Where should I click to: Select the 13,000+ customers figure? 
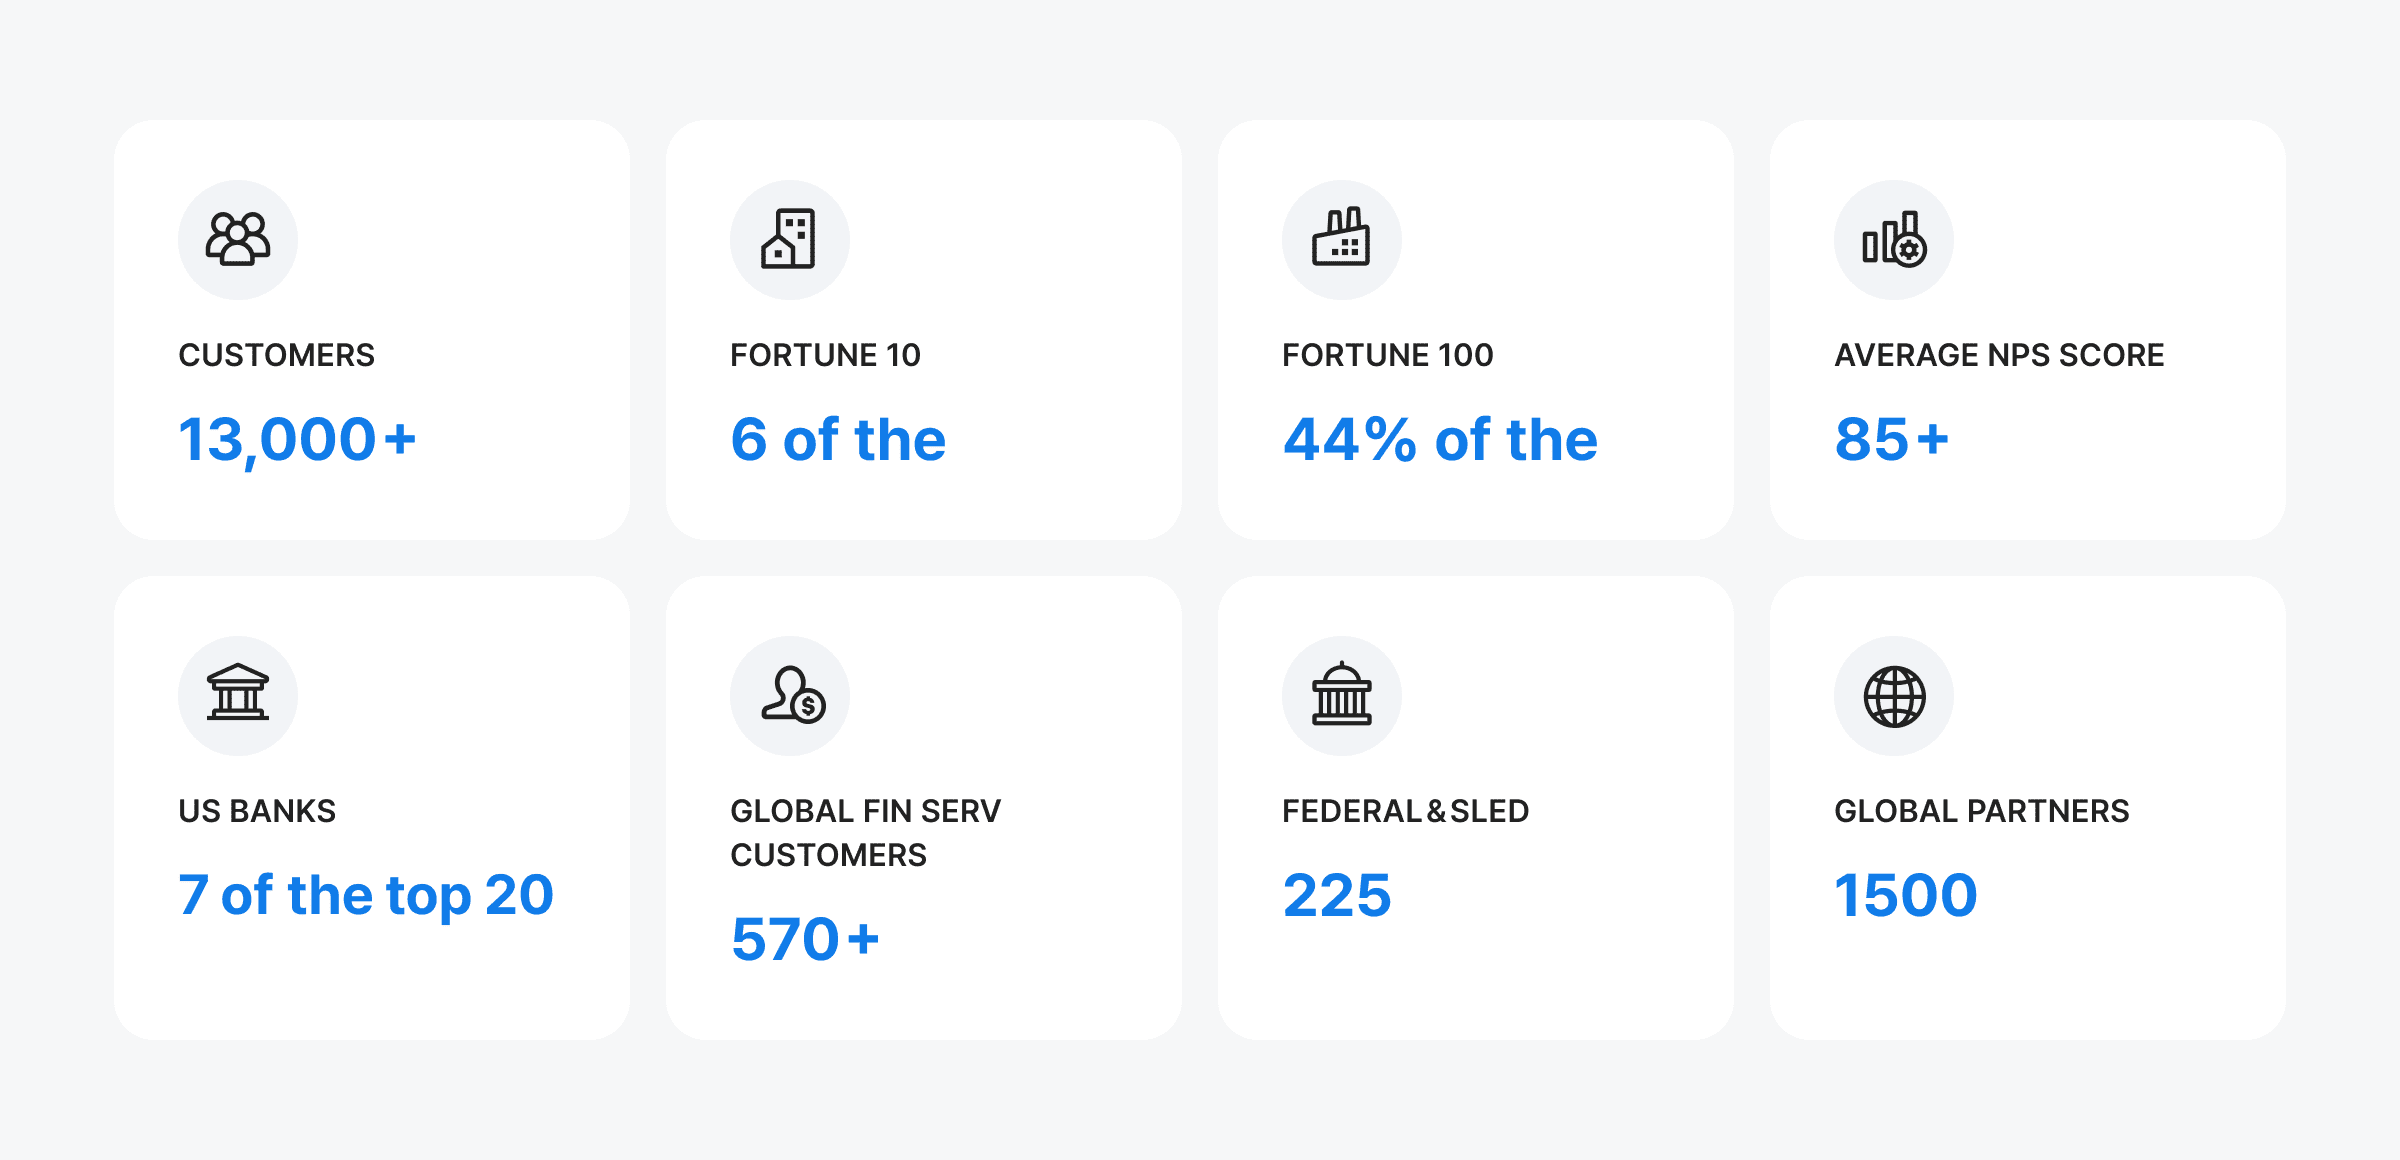coord(297,440)
